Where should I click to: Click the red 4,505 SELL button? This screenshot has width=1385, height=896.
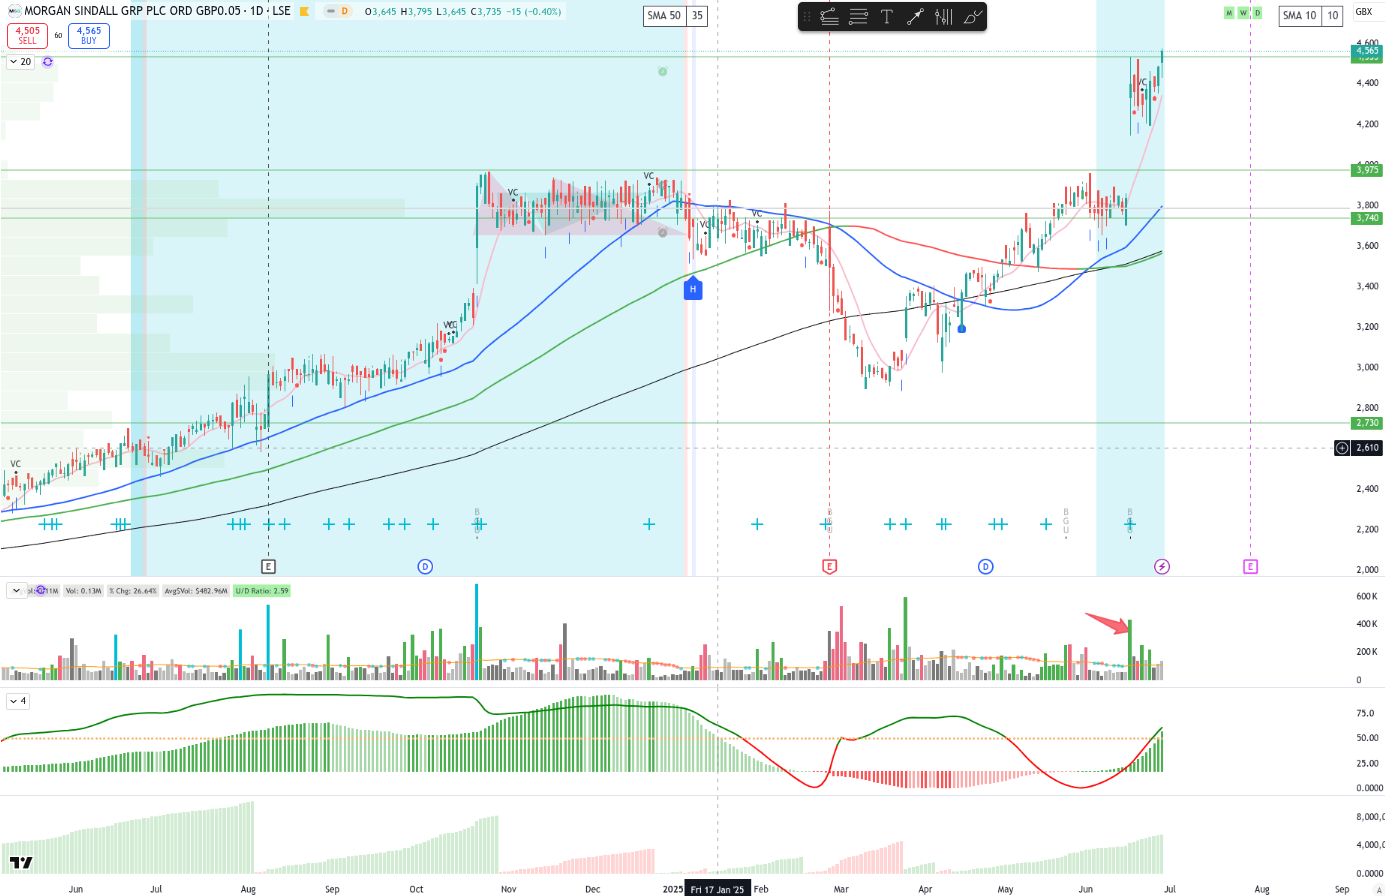[x=28, y=35]
